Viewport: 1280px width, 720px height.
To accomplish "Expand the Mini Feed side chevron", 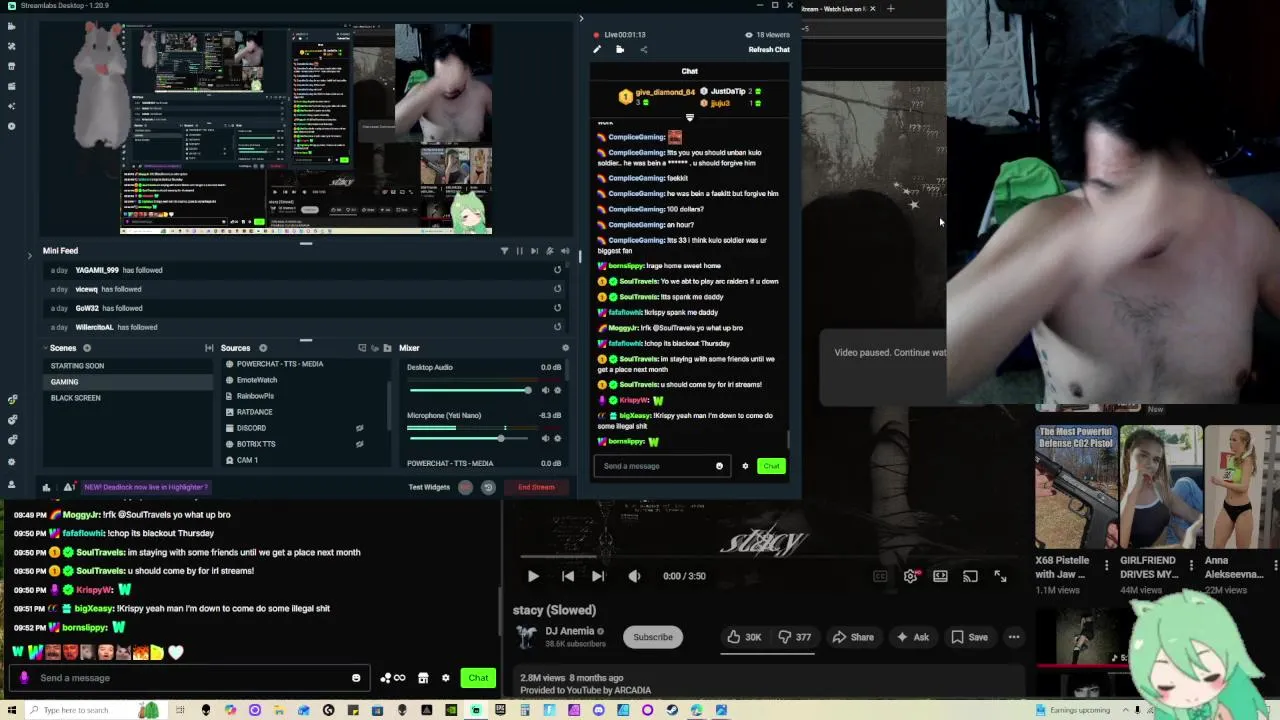I will pos(29,256).
